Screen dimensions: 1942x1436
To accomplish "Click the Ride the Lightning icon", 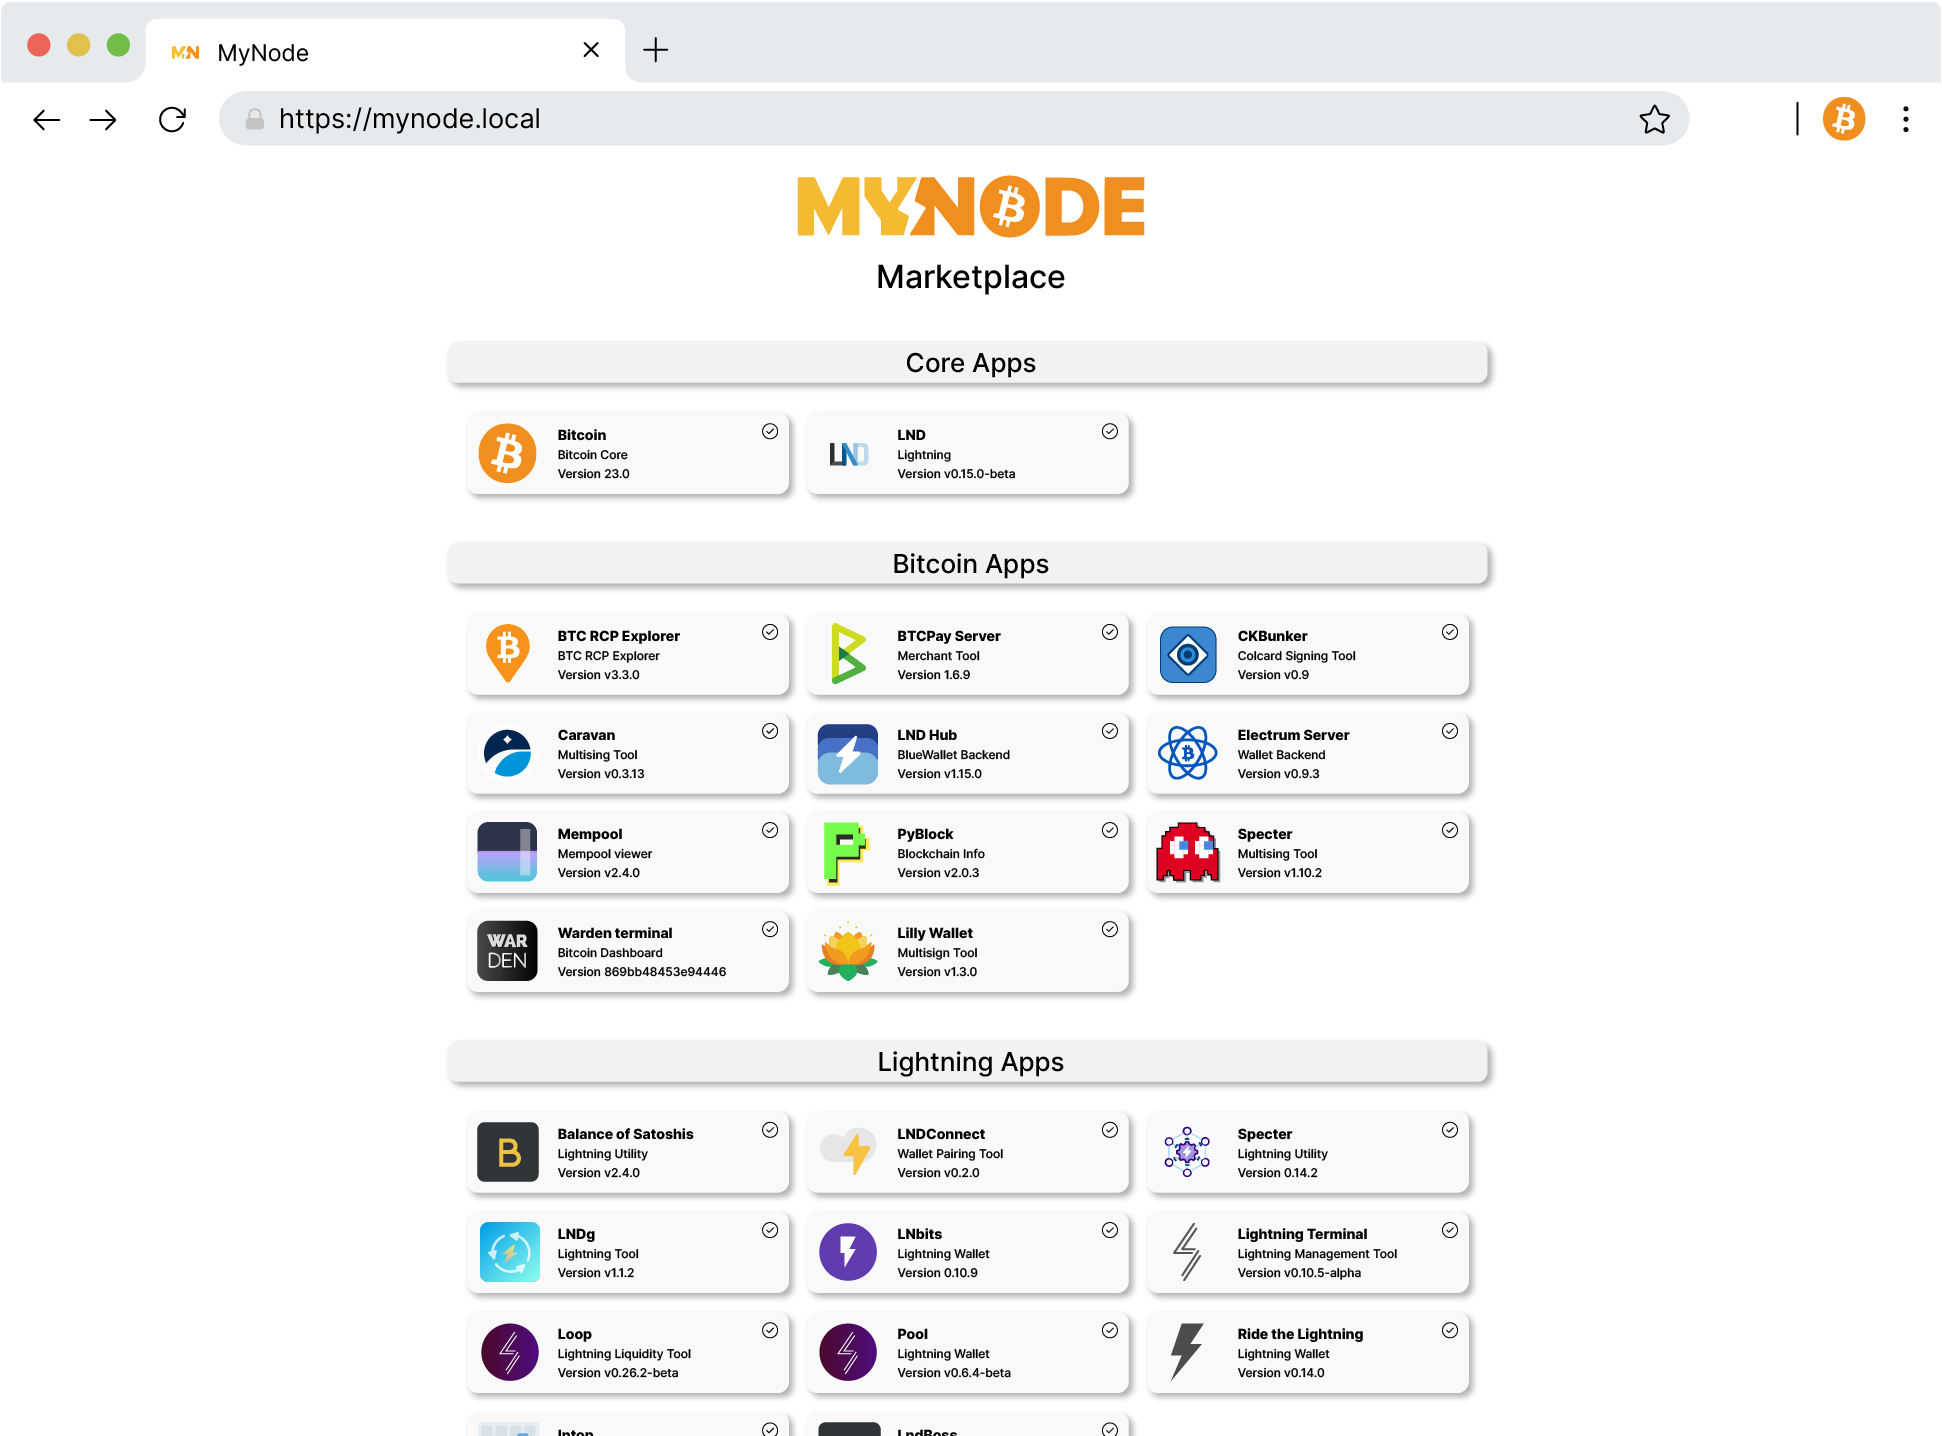I will coord(1188,1352).
